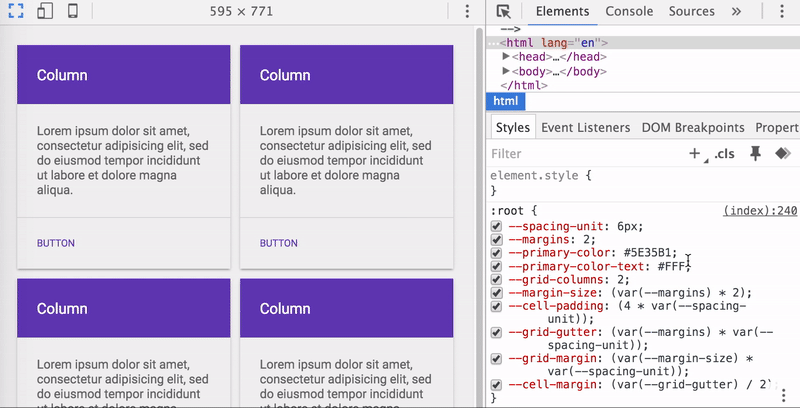Click the .cls toggle button
Image resolution: width=800 pixels, height=408 pixels.
pos(724,154)
